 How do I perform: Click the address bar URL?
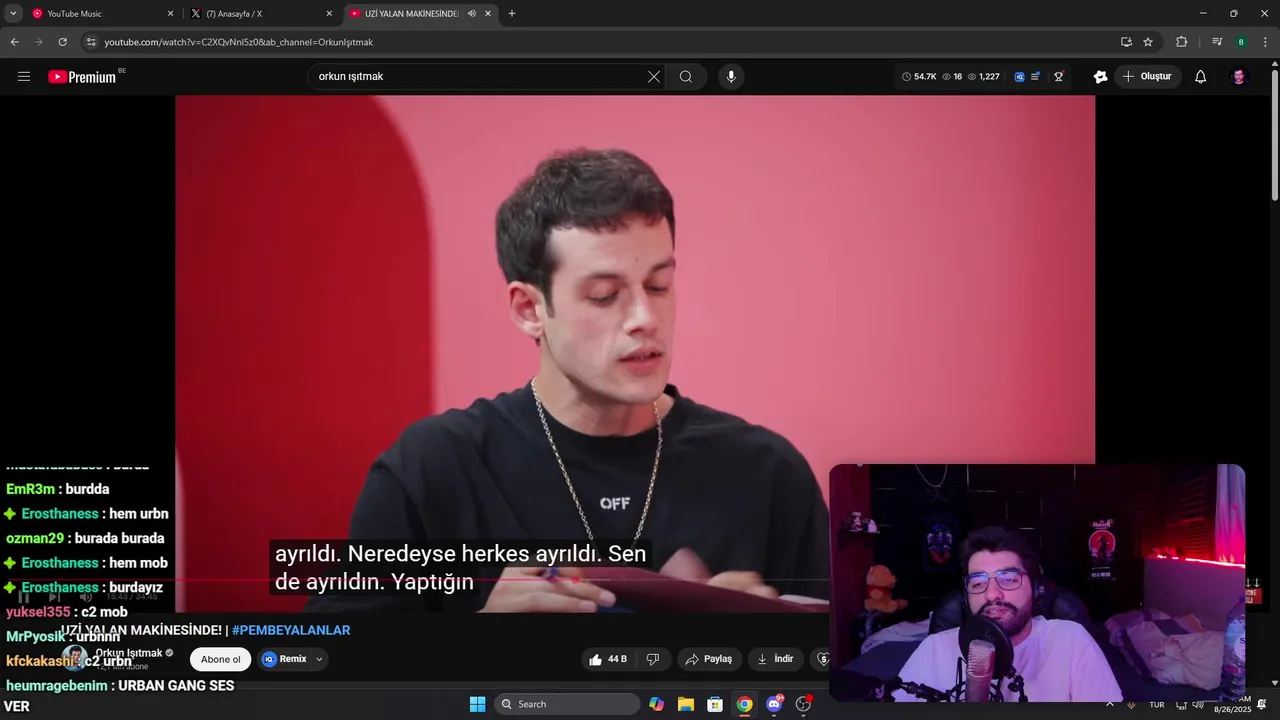(239, 42)
